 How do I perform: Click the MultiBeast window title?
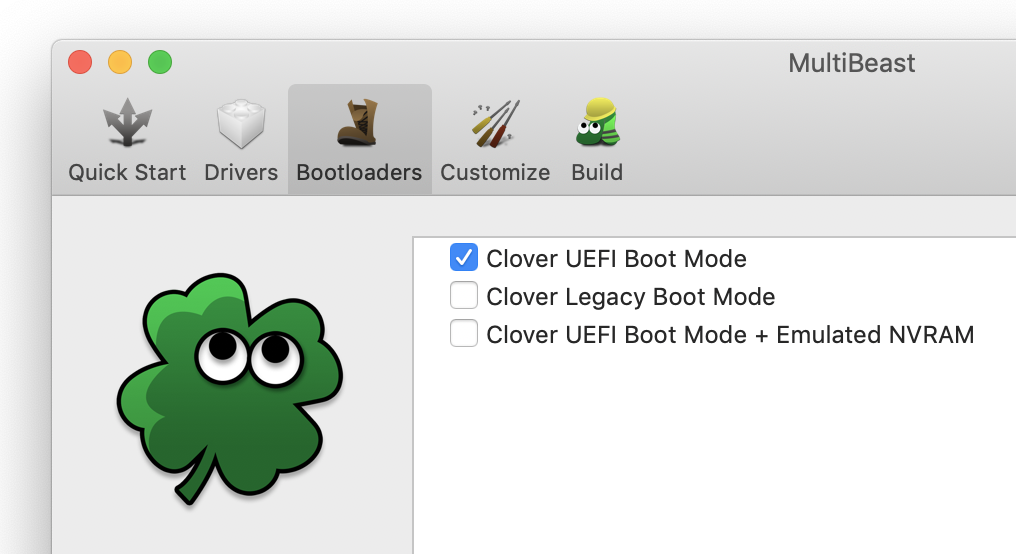coord(851,63)
